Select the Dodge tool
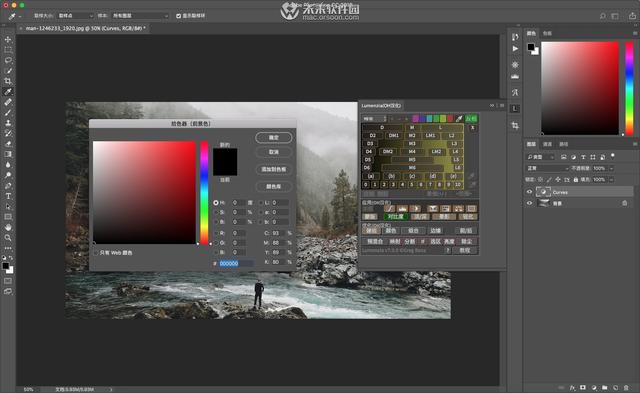 pyautogui.click(x=8, y=175)
